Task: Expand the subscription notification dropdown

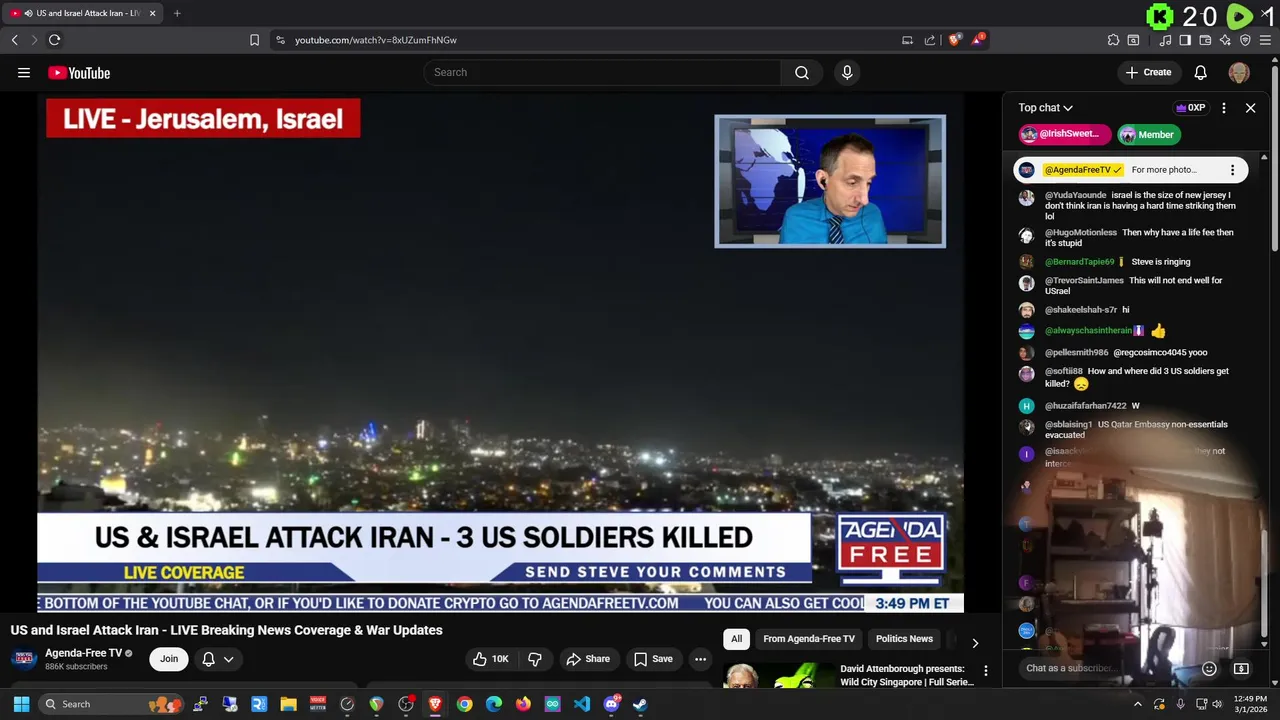Action: click(218, 659)
